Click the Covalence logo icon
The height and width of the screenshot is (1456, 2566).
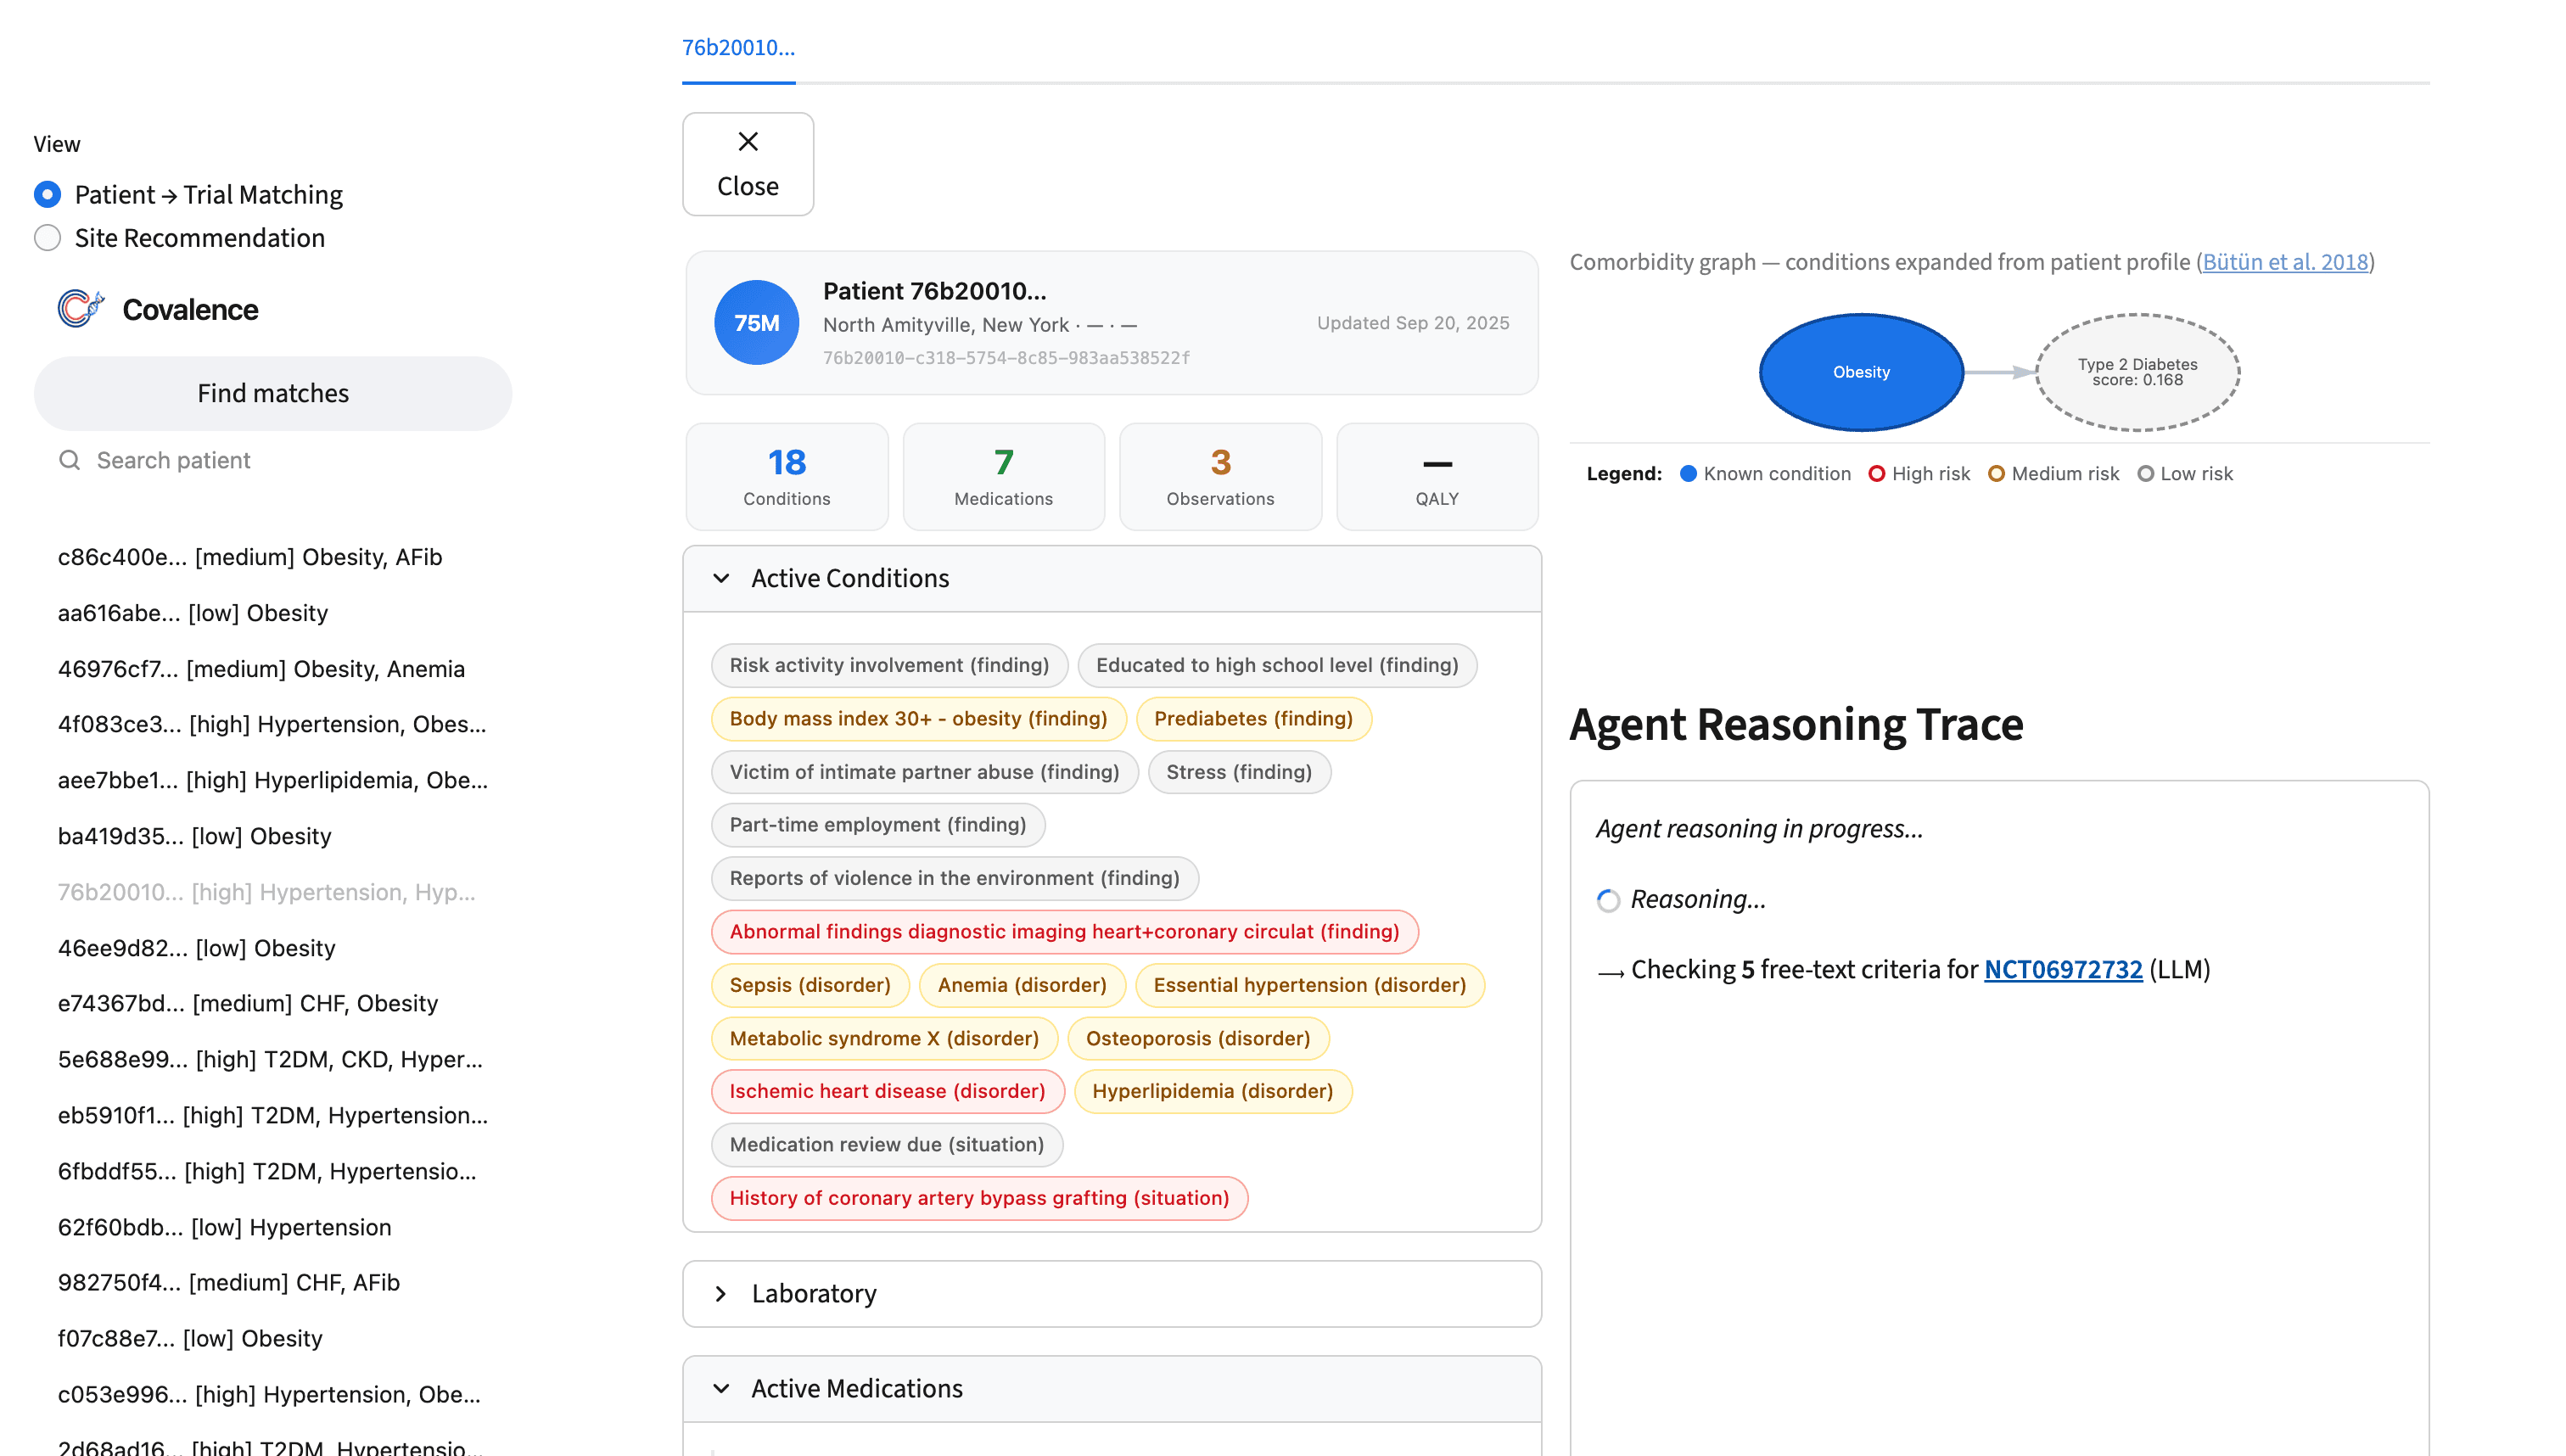(80, 309)
